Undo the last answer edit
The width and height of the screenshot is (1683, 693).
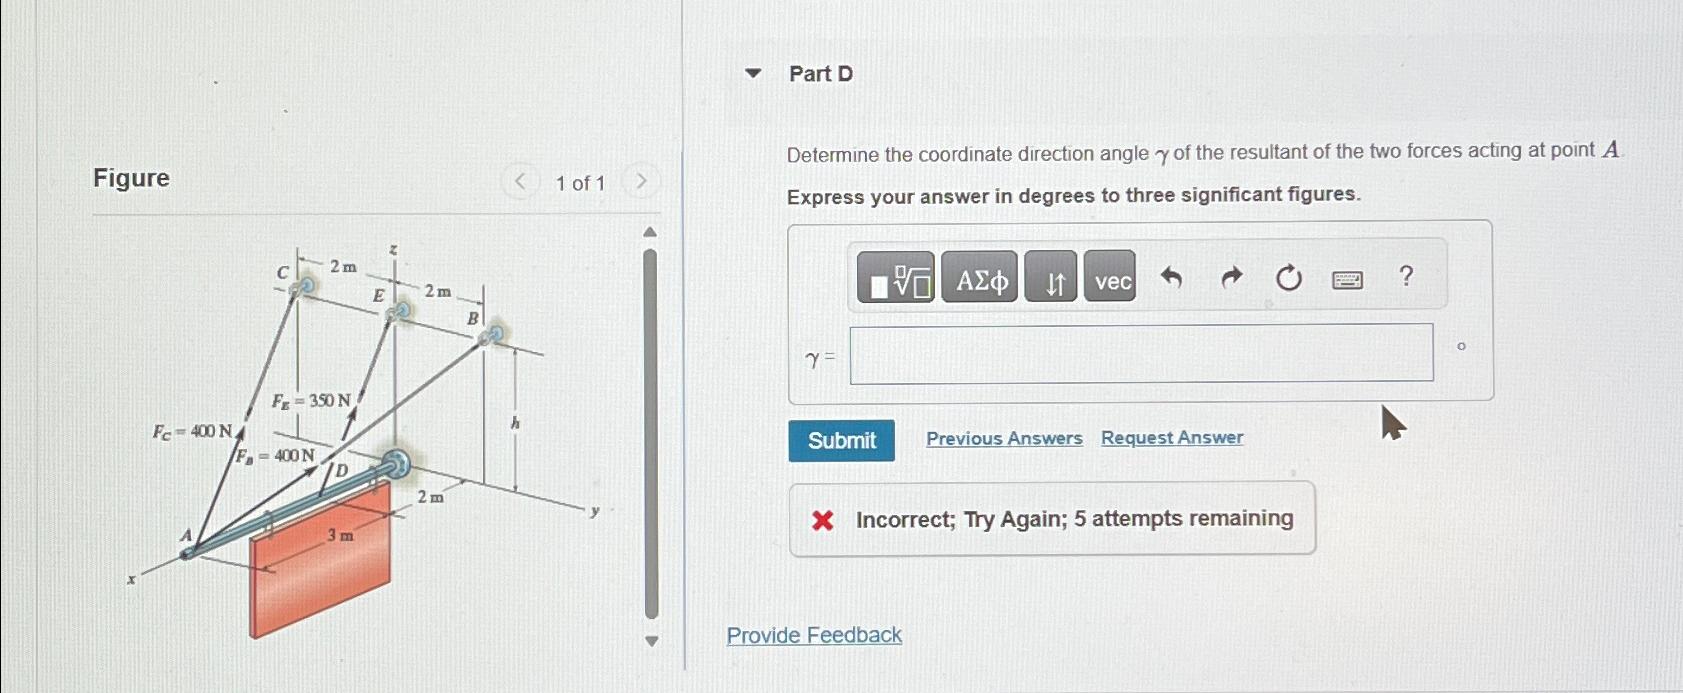point(1171,277)
